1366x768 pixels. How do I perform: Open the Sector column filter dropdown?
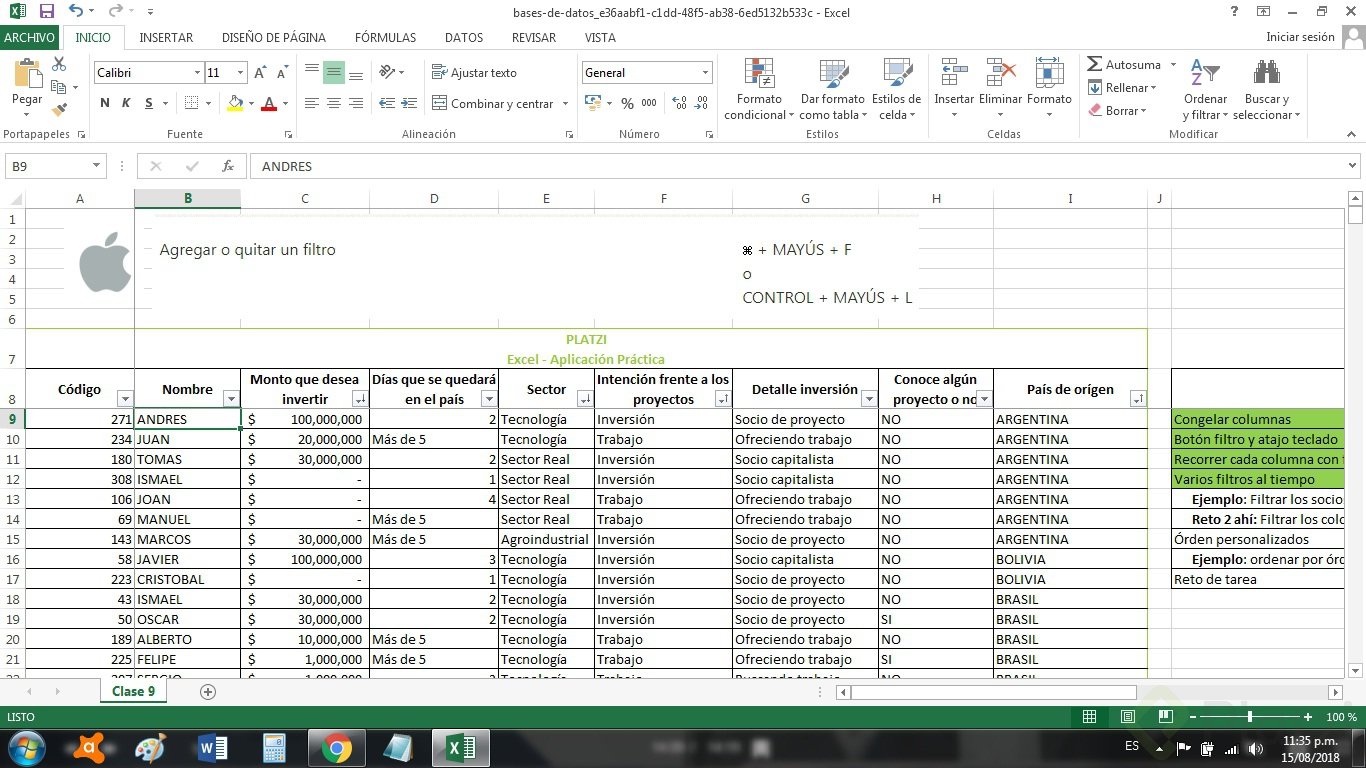click(585, 399)
